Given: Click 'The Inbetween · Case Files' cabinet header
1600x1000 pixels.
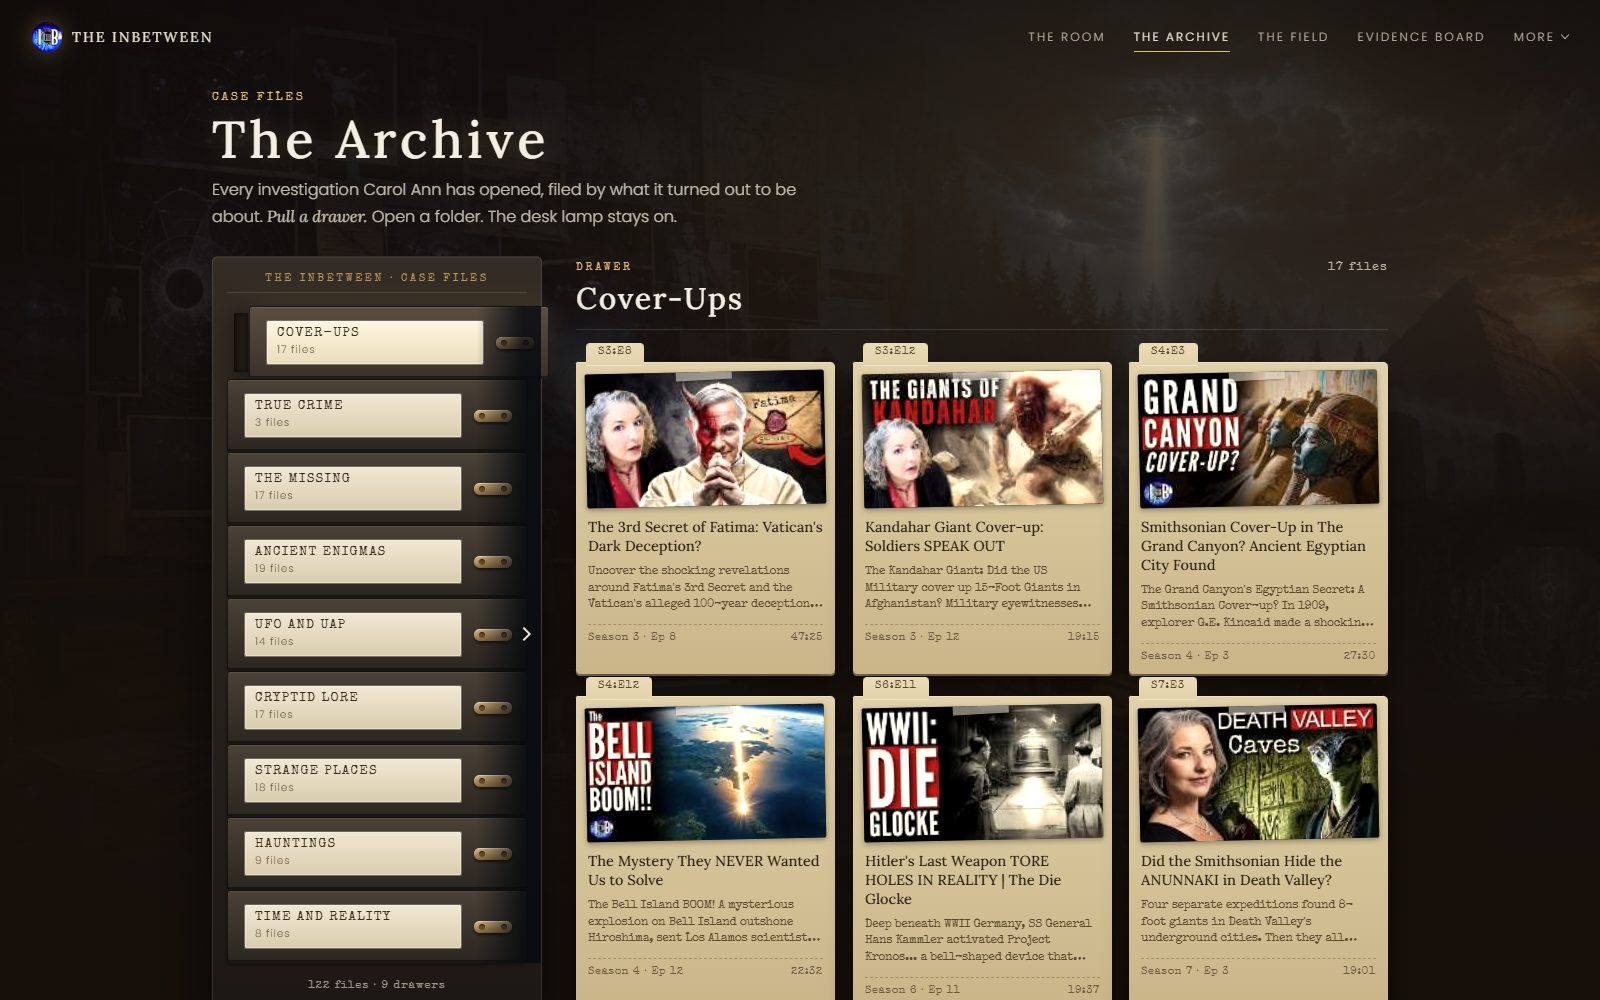Looking at the screenshot, I should click(376, 277).
